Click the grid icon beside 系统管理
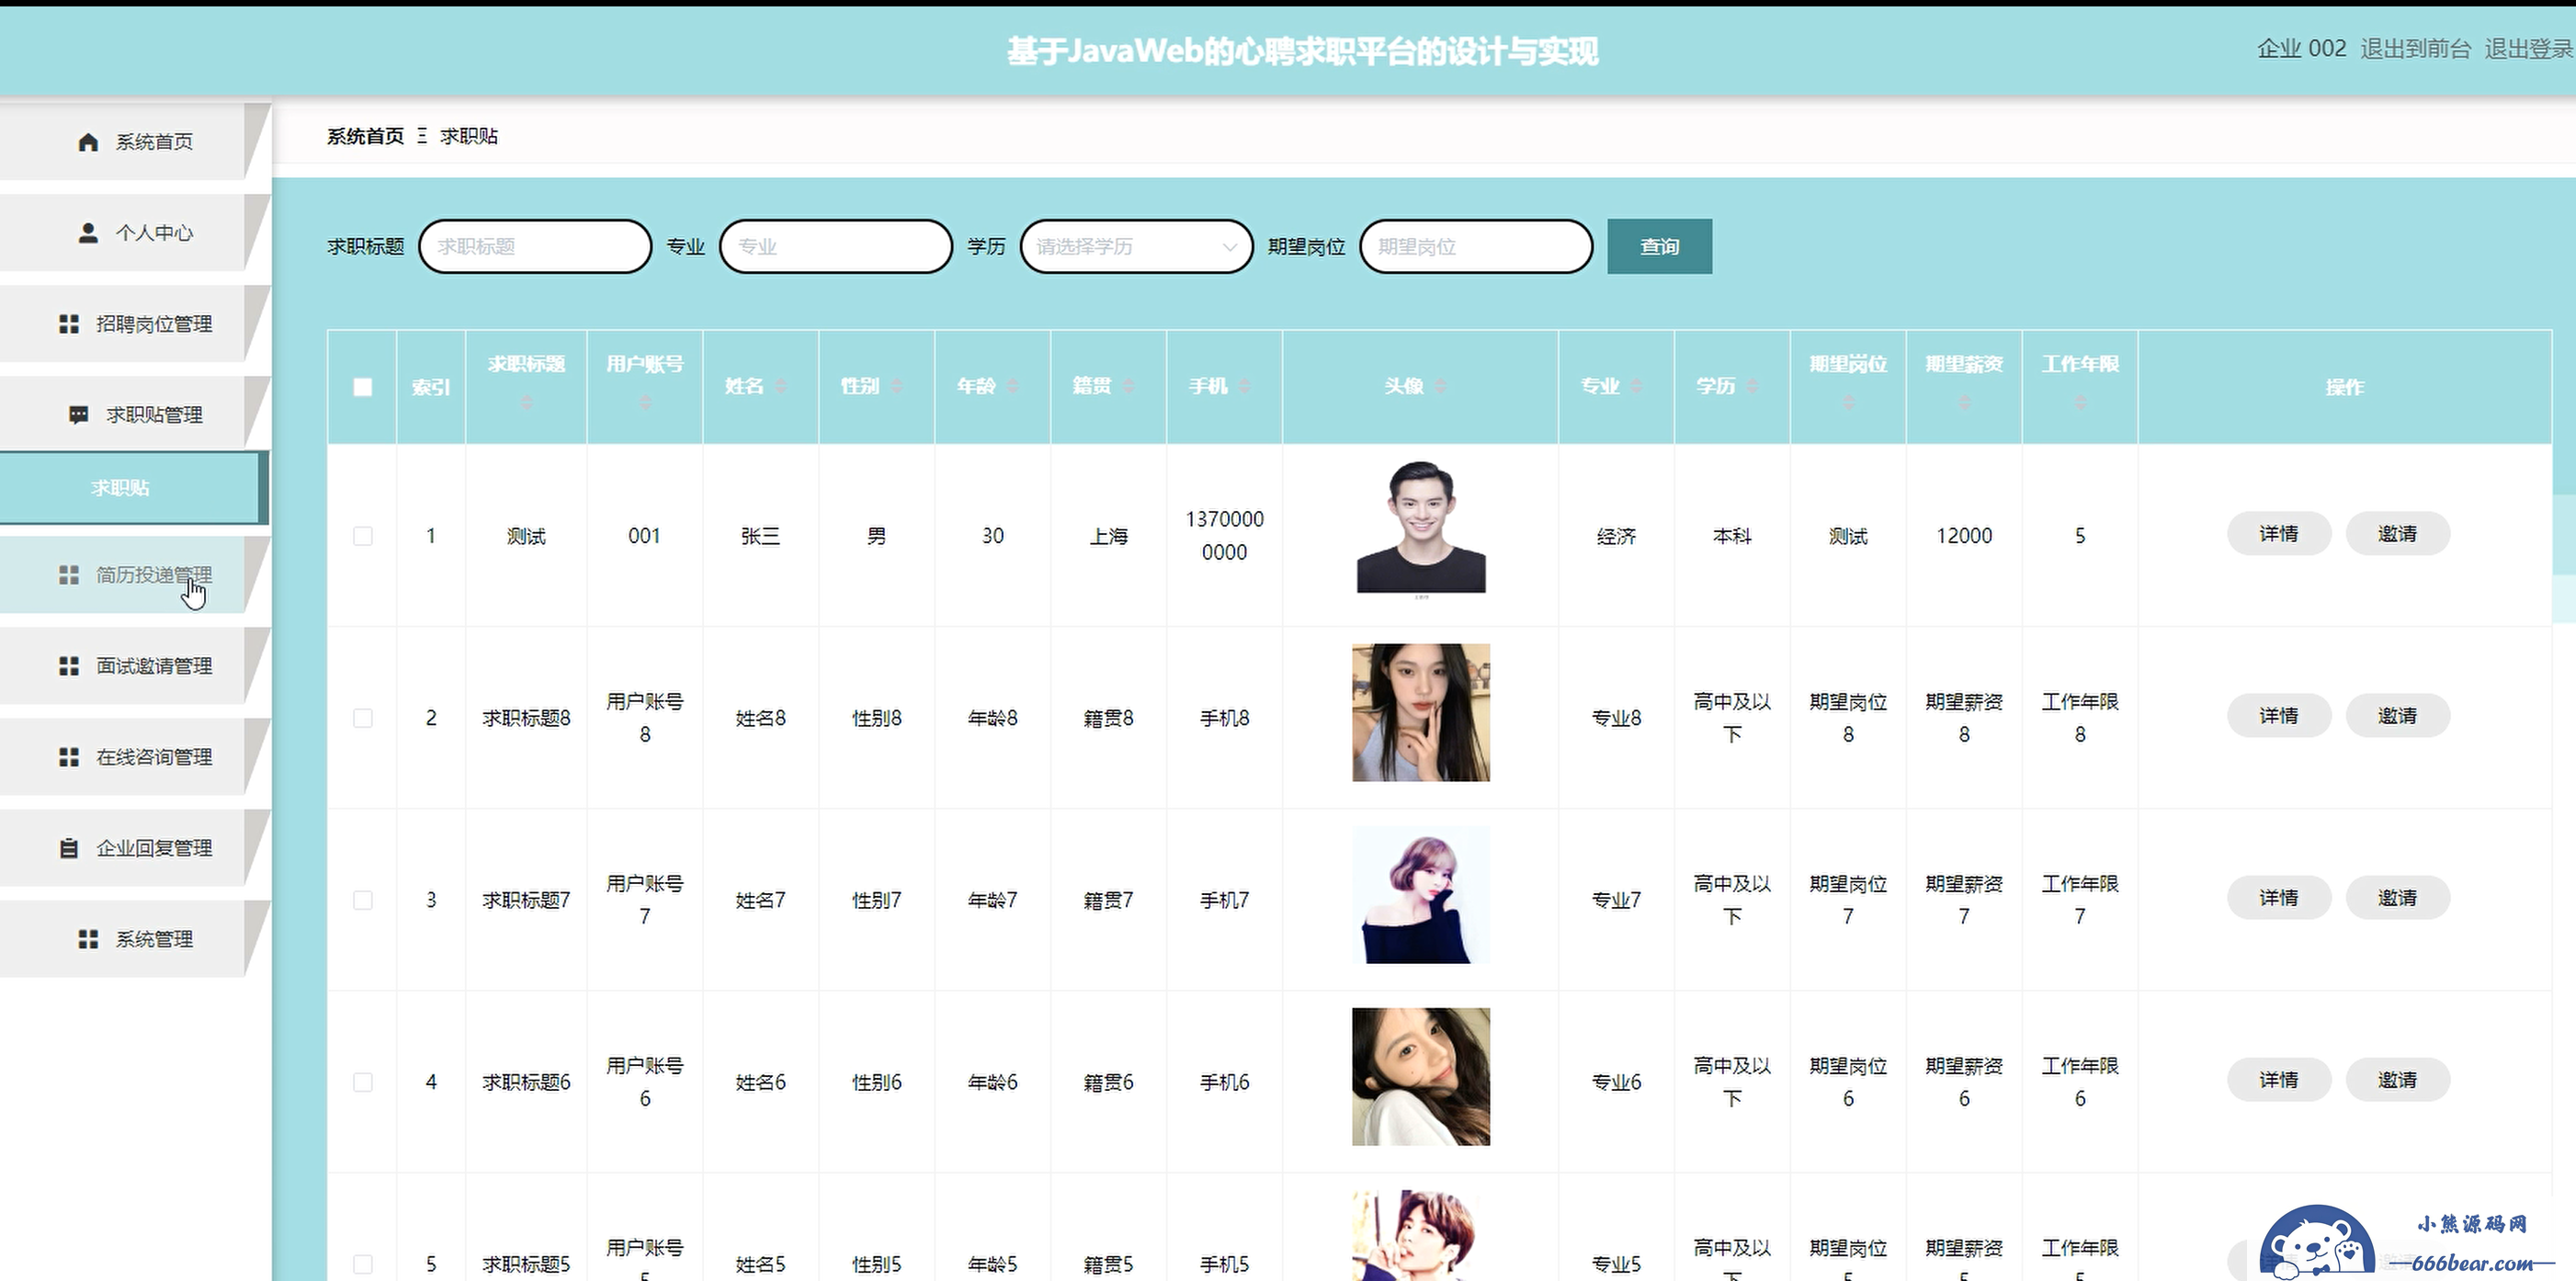 (x=88, y=939)
